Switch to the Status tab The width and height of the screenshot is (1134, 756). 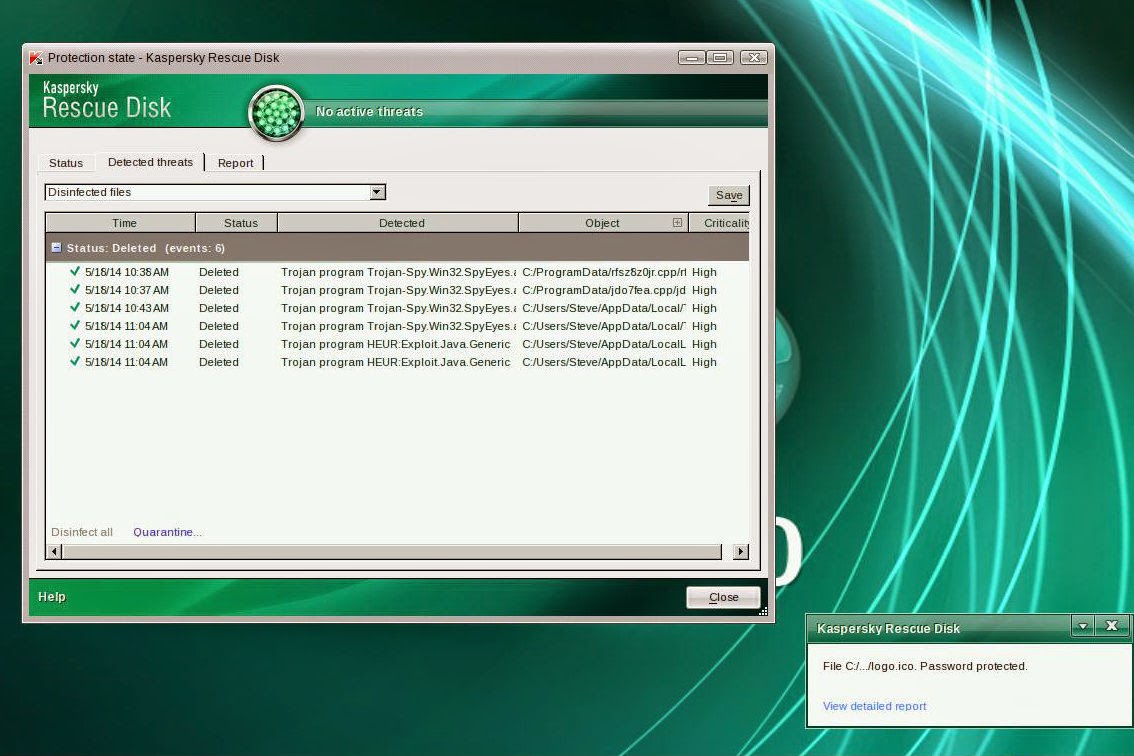pos(66,163)
